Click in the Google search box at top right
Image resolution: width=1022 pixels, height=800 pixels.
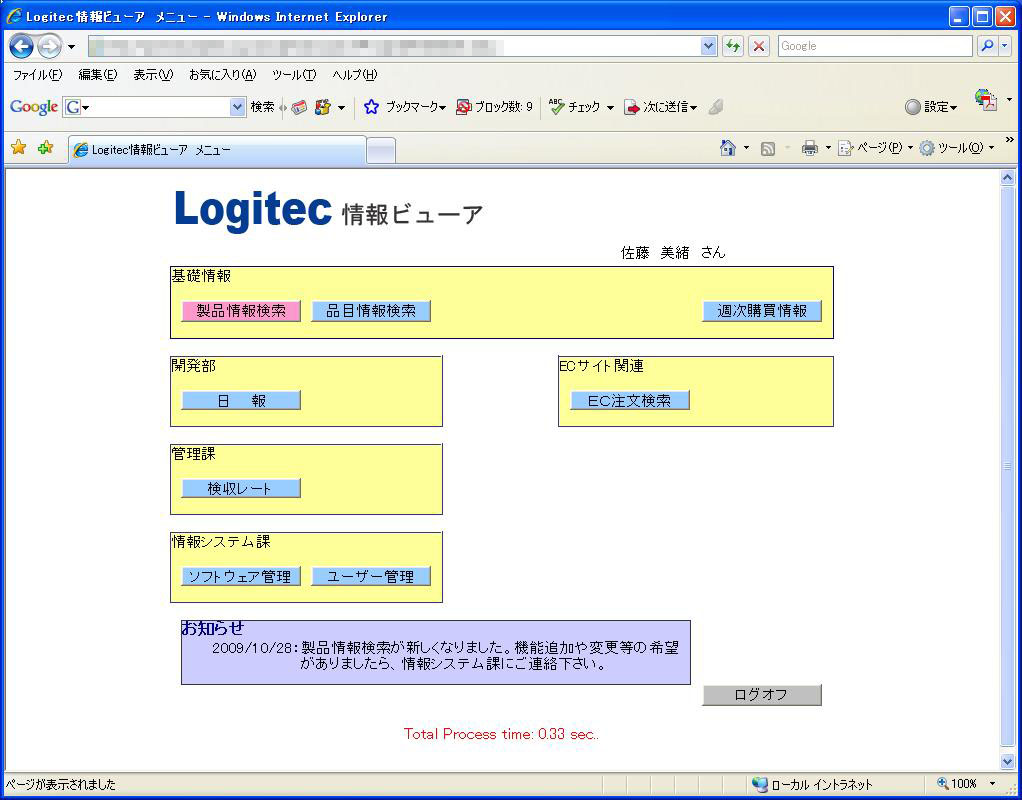(875, 46)
